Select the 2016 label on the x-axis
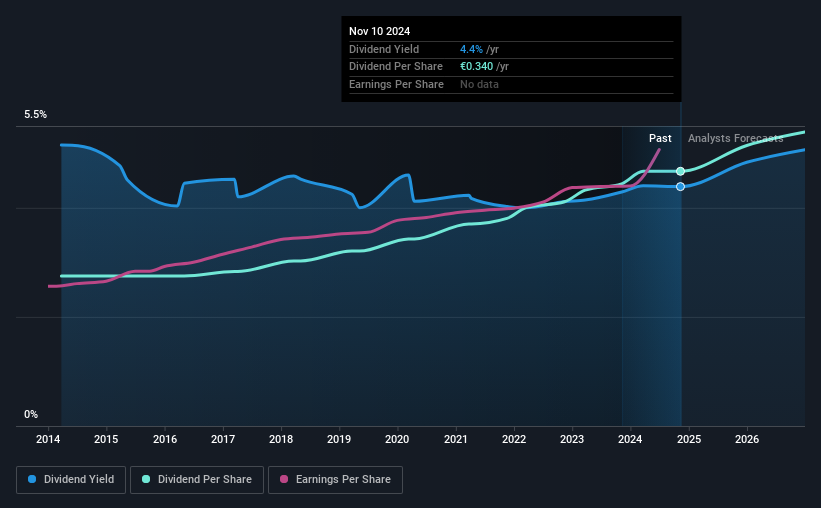This screenshot has width=821, height=508. tap(165, 439)
